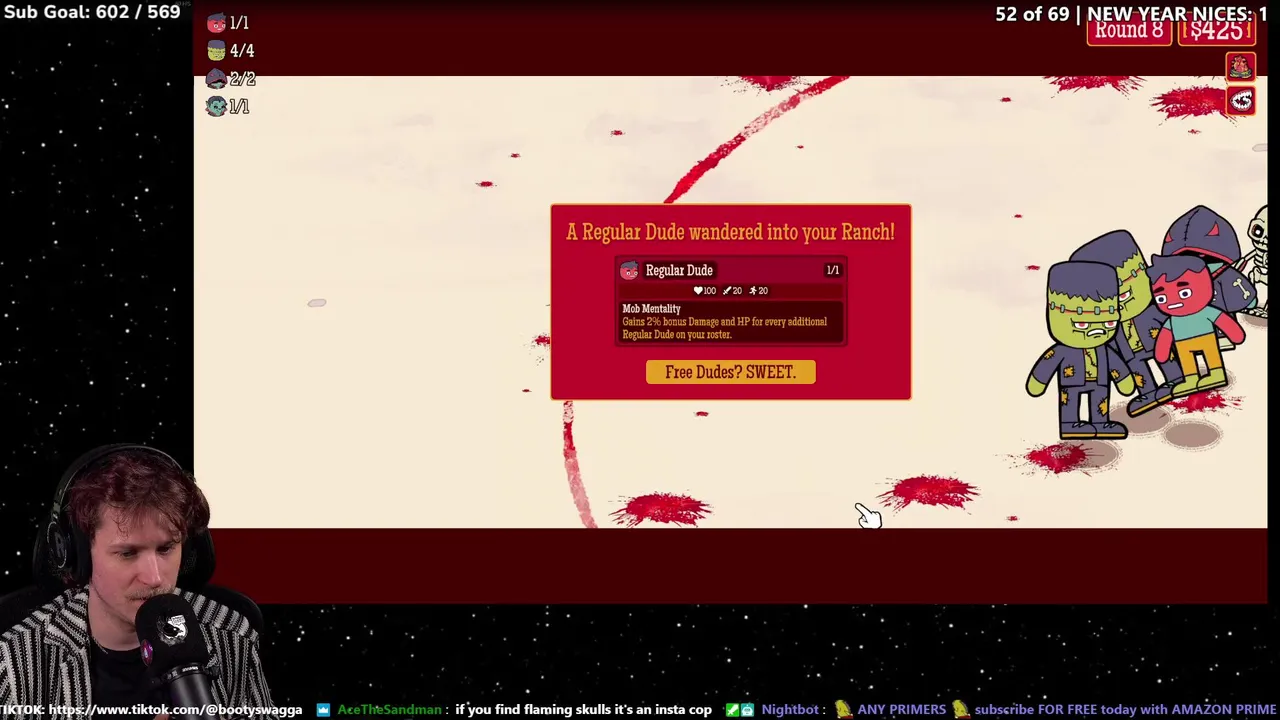
Task: Click the 'Gains 2% bonus Damage' description text
Action: tap(725, 328)
